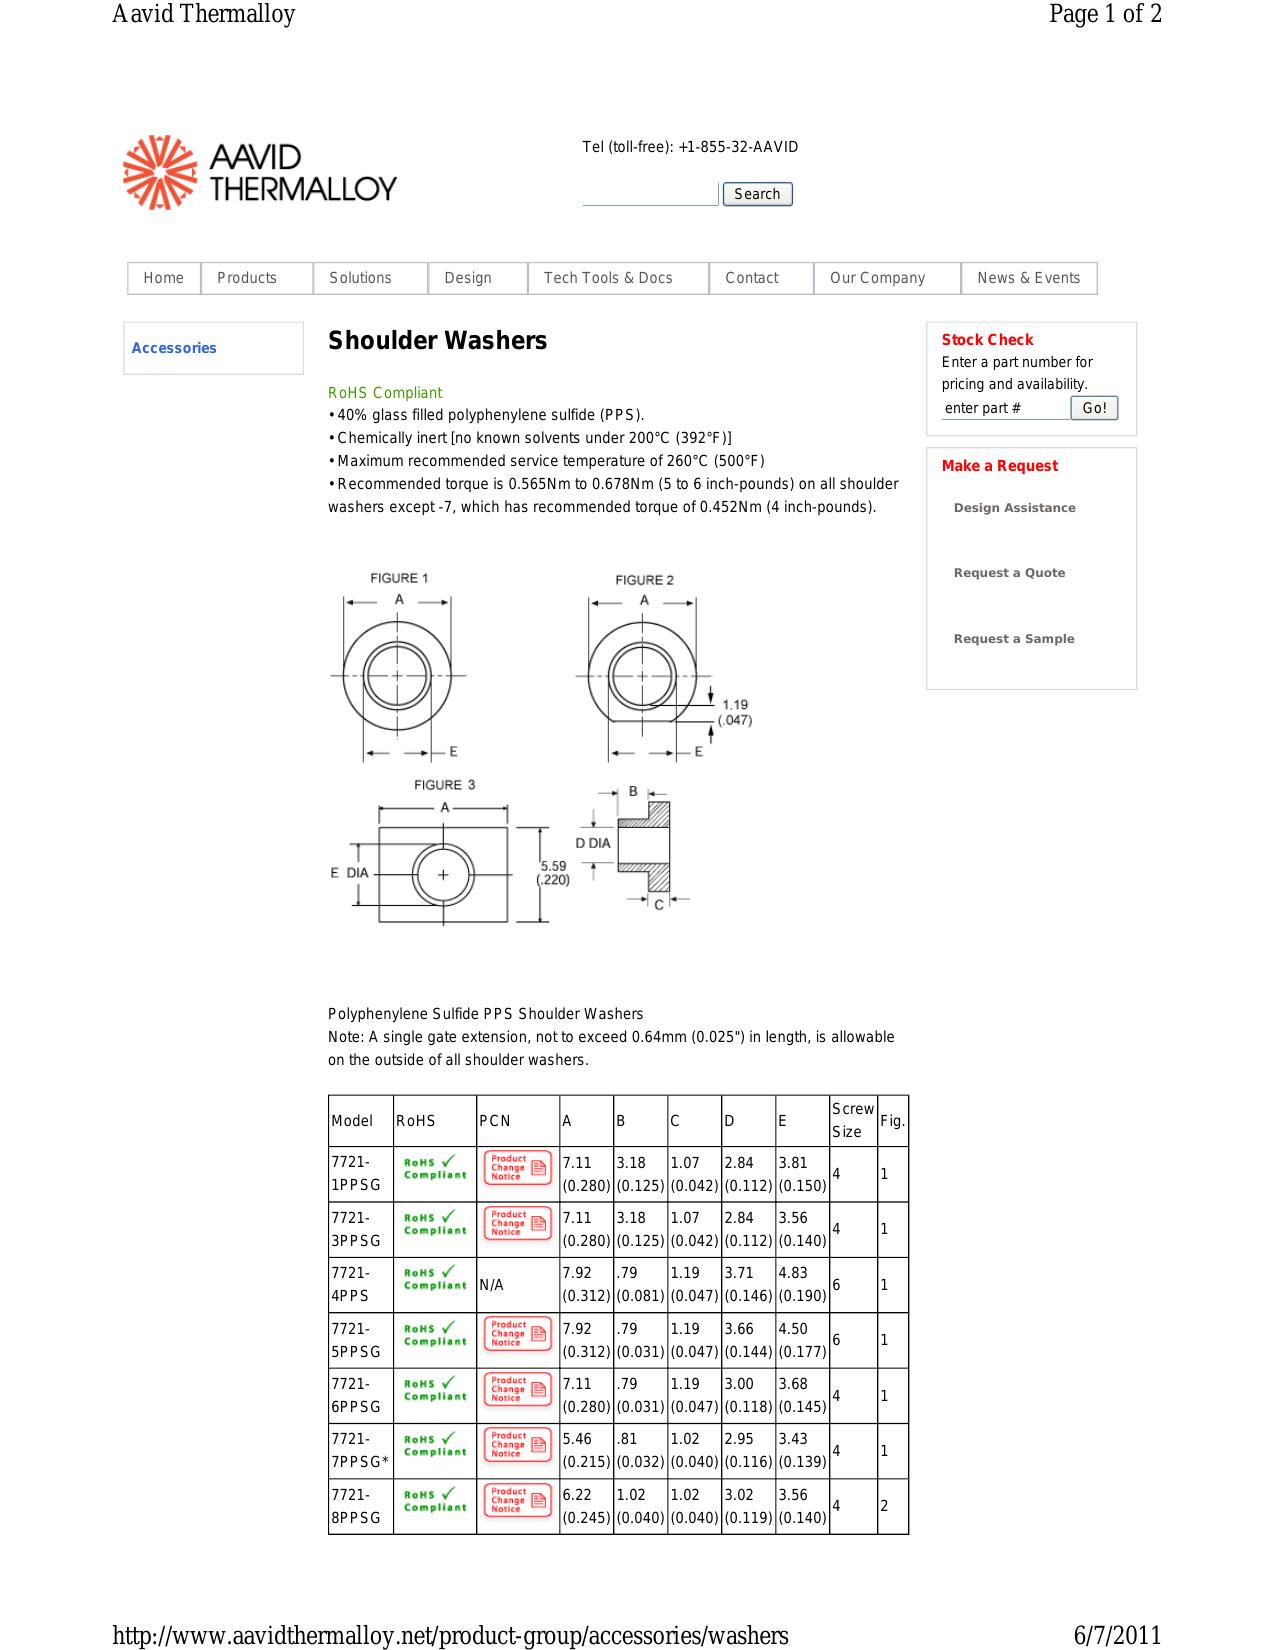The image size is (1275, 1650).
Task: Click the Go! stock check button
Action: [1094, 408]
